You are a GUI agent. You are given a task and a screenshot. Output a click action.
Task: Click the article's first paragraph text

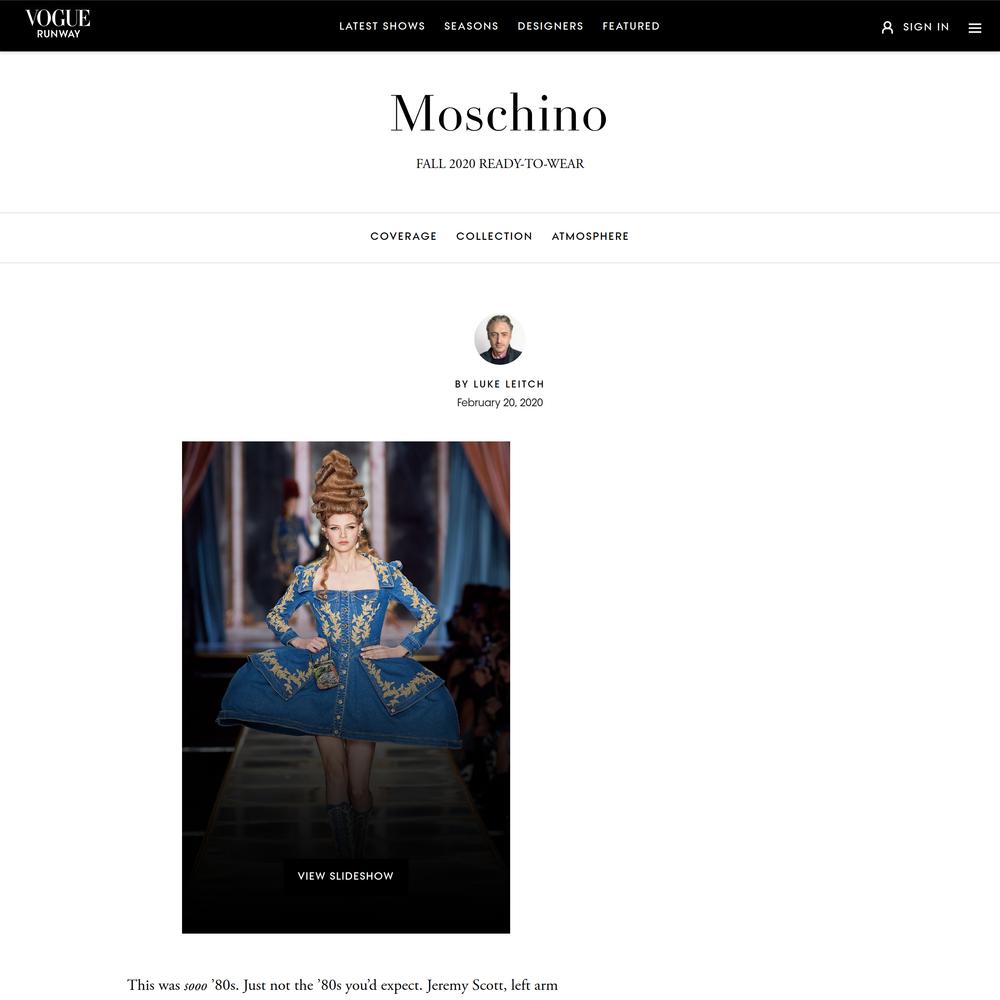(x=342, y=985)
